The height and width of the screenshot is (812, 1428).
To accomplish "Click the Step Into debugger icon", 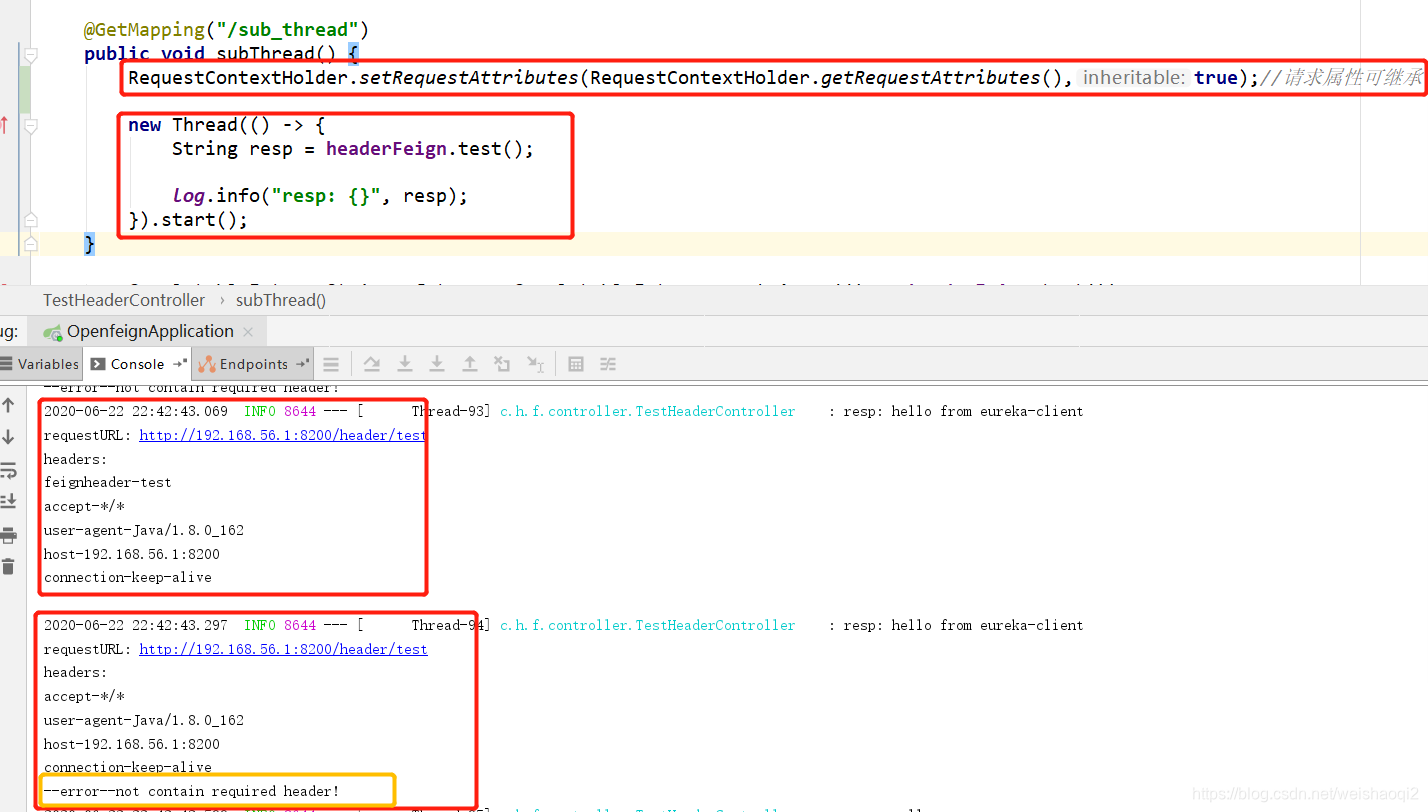I will click(x=404, y=364).
